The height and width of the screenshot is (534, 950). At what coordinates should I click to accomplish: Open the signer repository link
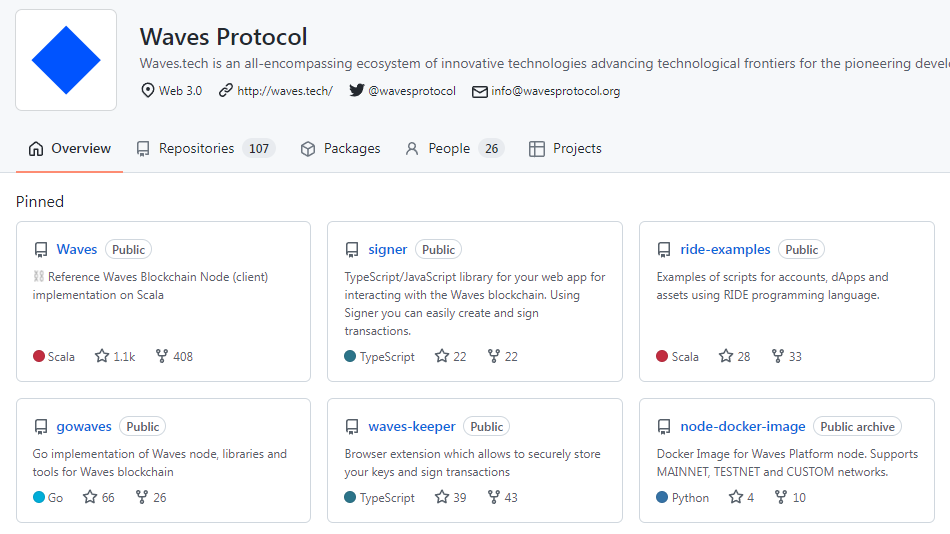[388, 249]
